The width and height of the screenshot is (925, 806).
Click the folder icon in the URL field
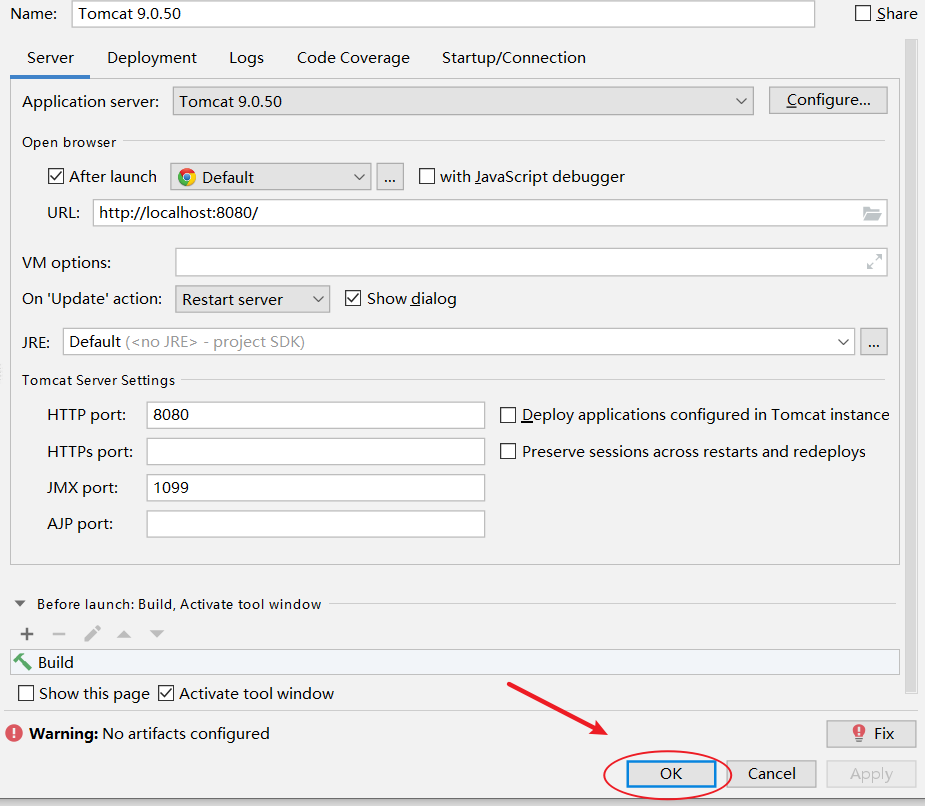click(871, 214)
